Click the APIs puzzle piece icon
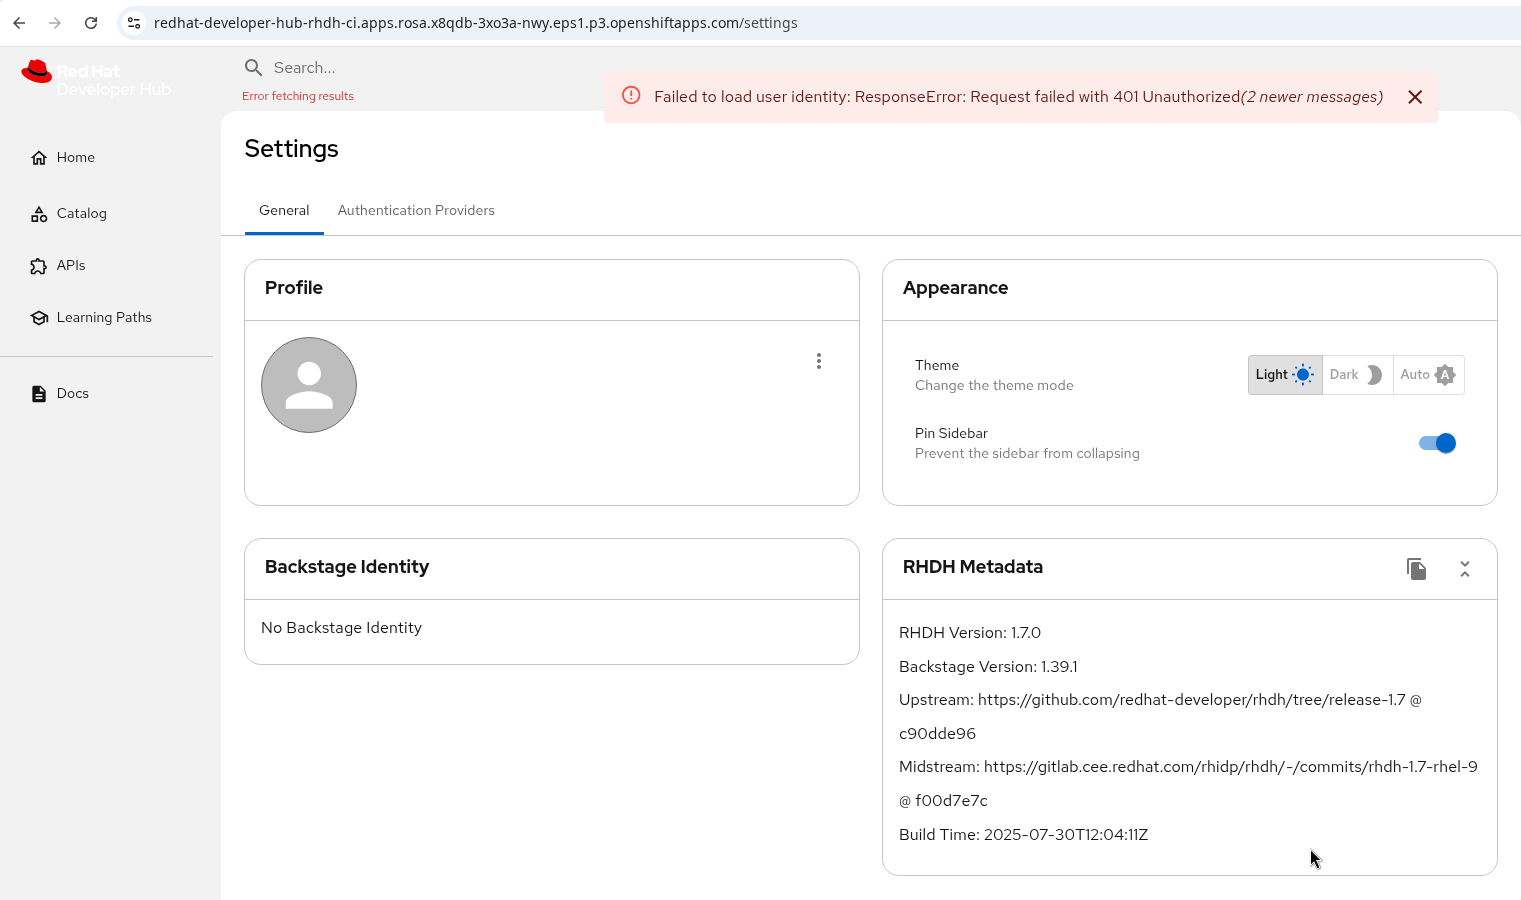This screenshot has width=1521, height=900. click(x=39, y=266)
